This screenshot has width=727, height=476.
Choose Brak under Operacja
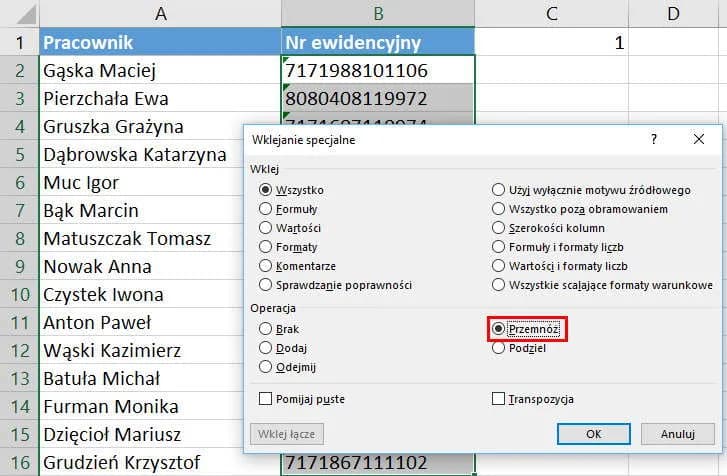(265, 329)
